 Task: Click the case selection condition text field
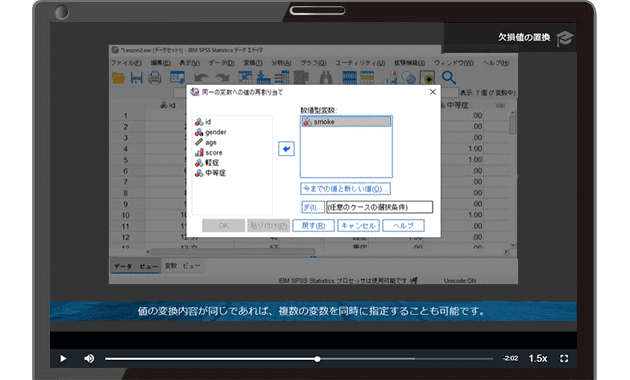pos(380,207)
